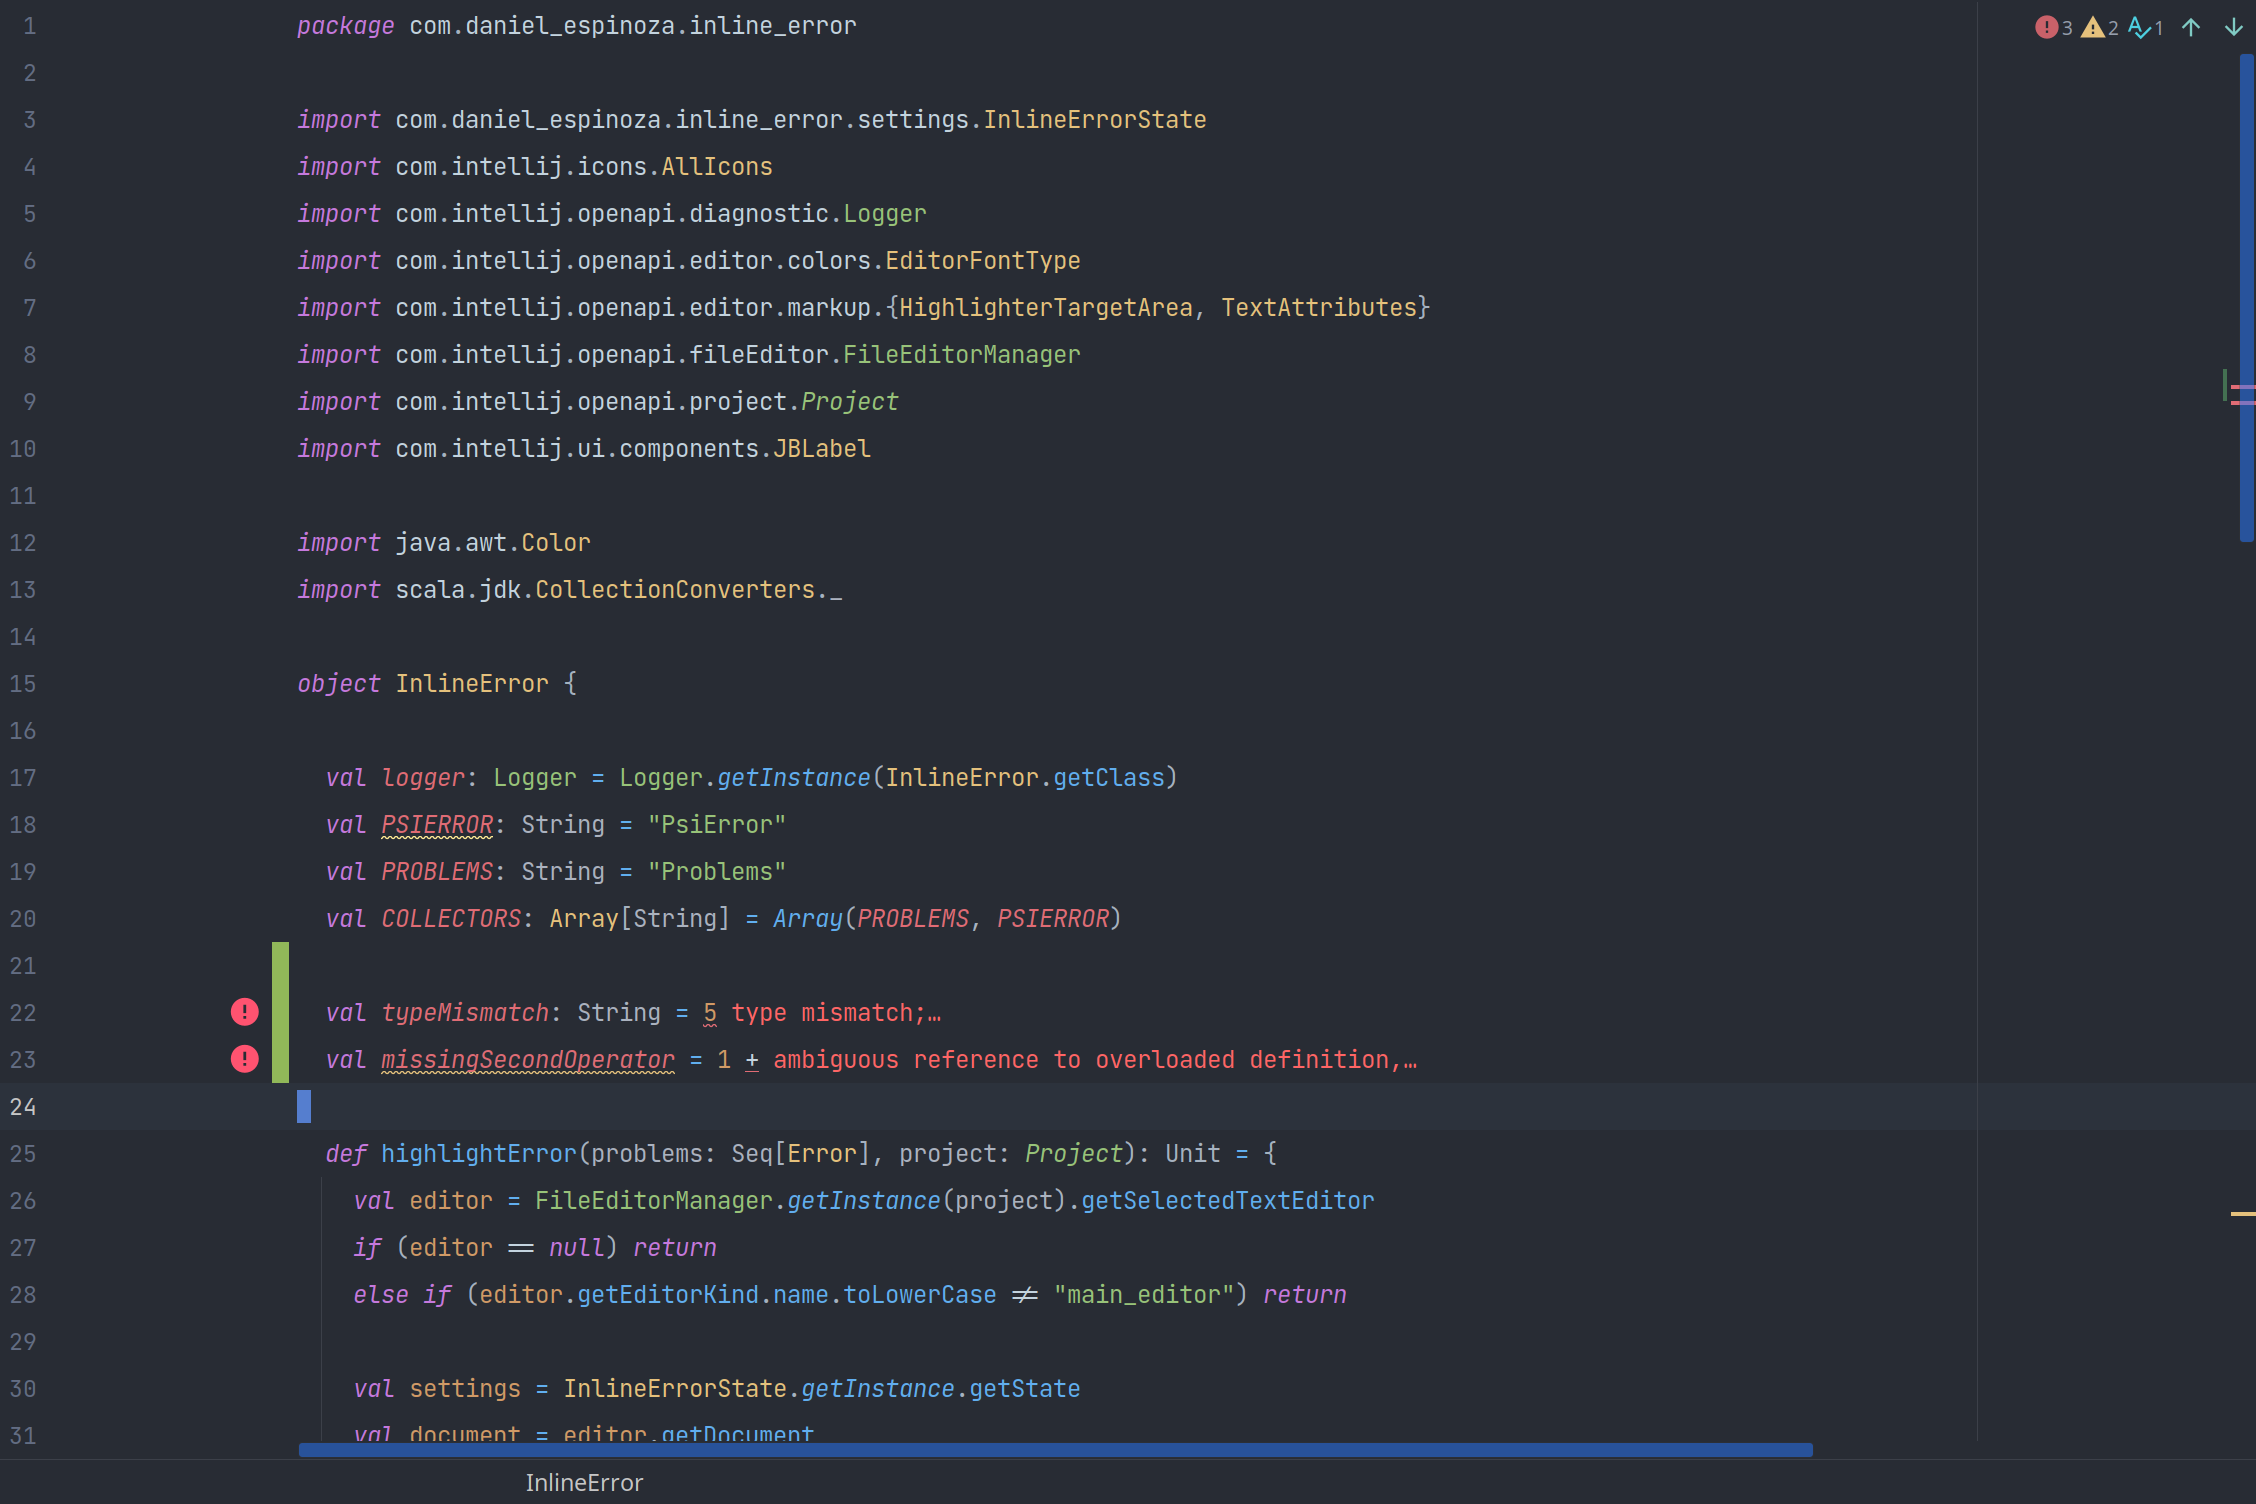Click the highlightError method name

click(x=479, y=1154)
